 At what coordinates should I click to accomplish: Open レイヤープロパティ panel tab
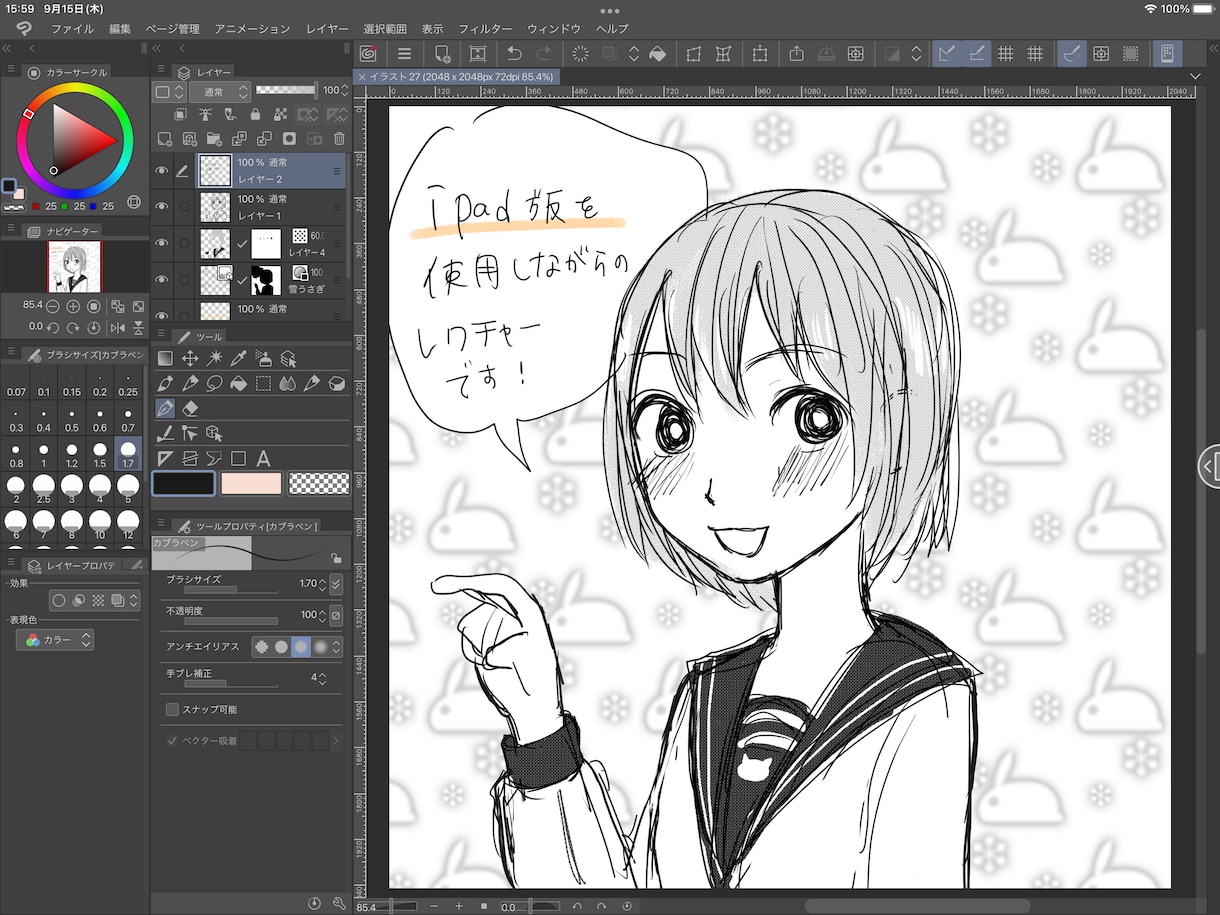73,566
